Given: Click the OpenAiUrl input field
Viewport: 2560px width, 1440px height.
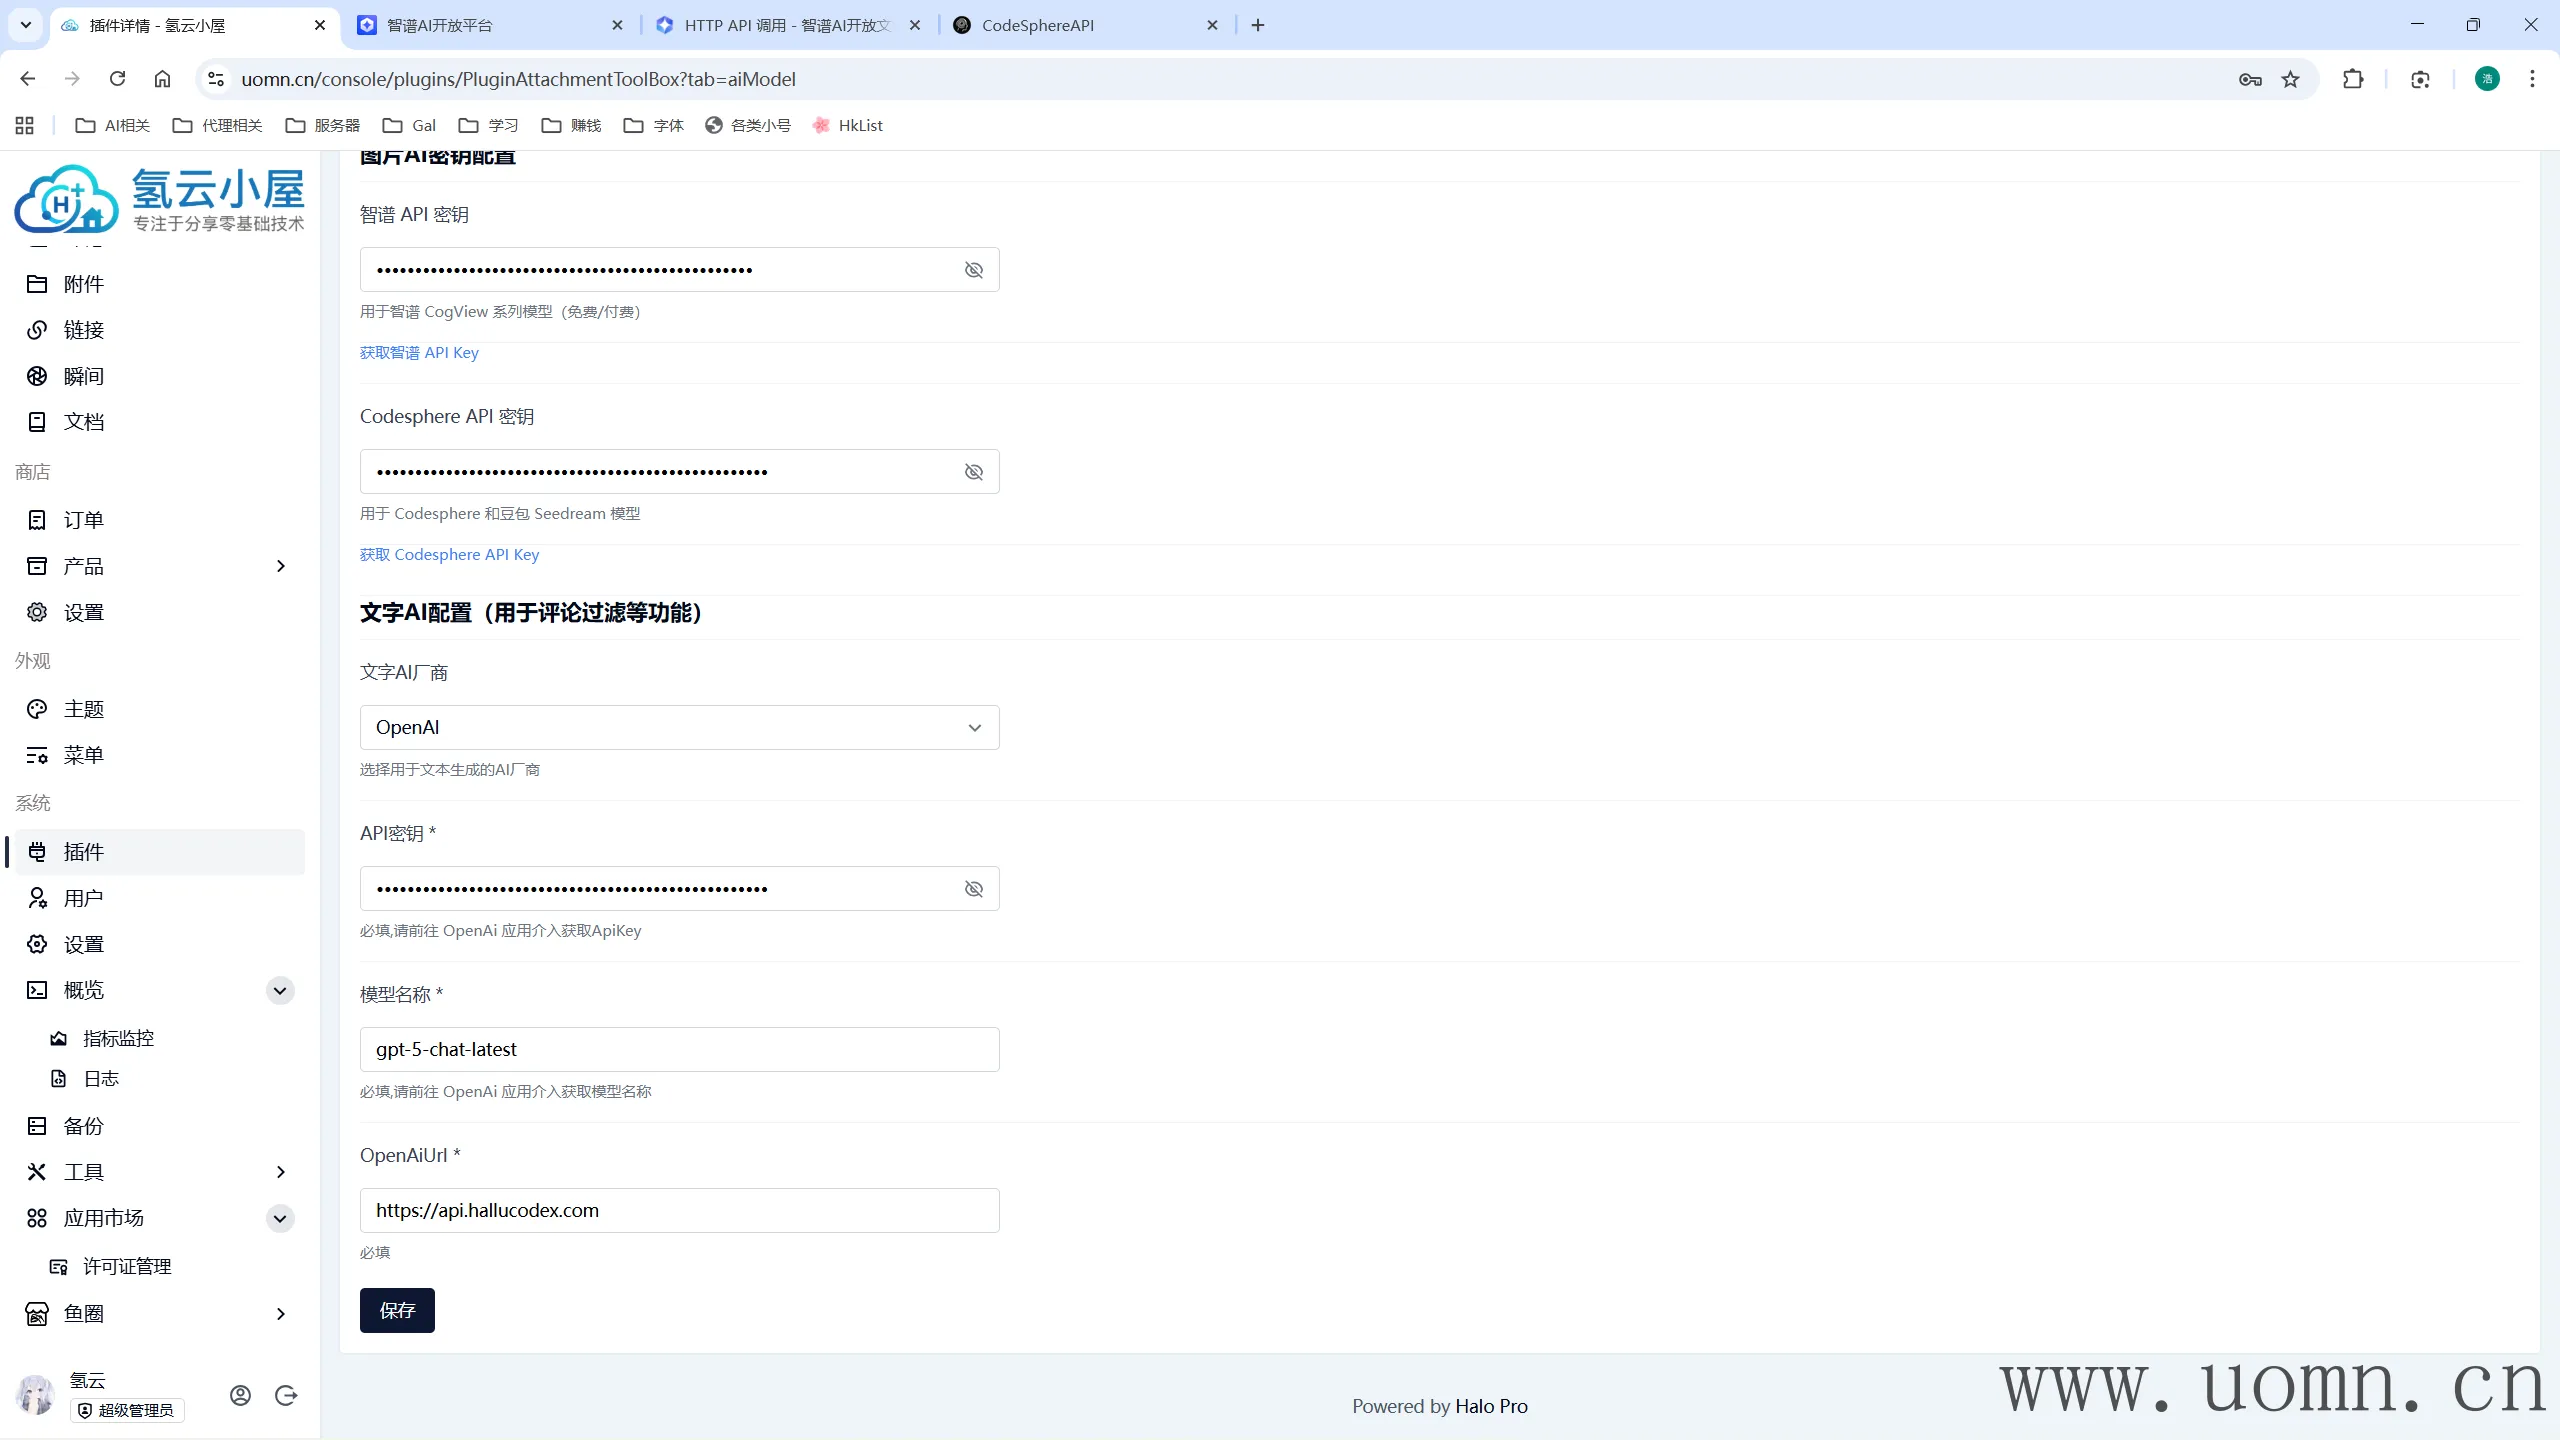Looking at the screenshot, I should point(679,1210).
